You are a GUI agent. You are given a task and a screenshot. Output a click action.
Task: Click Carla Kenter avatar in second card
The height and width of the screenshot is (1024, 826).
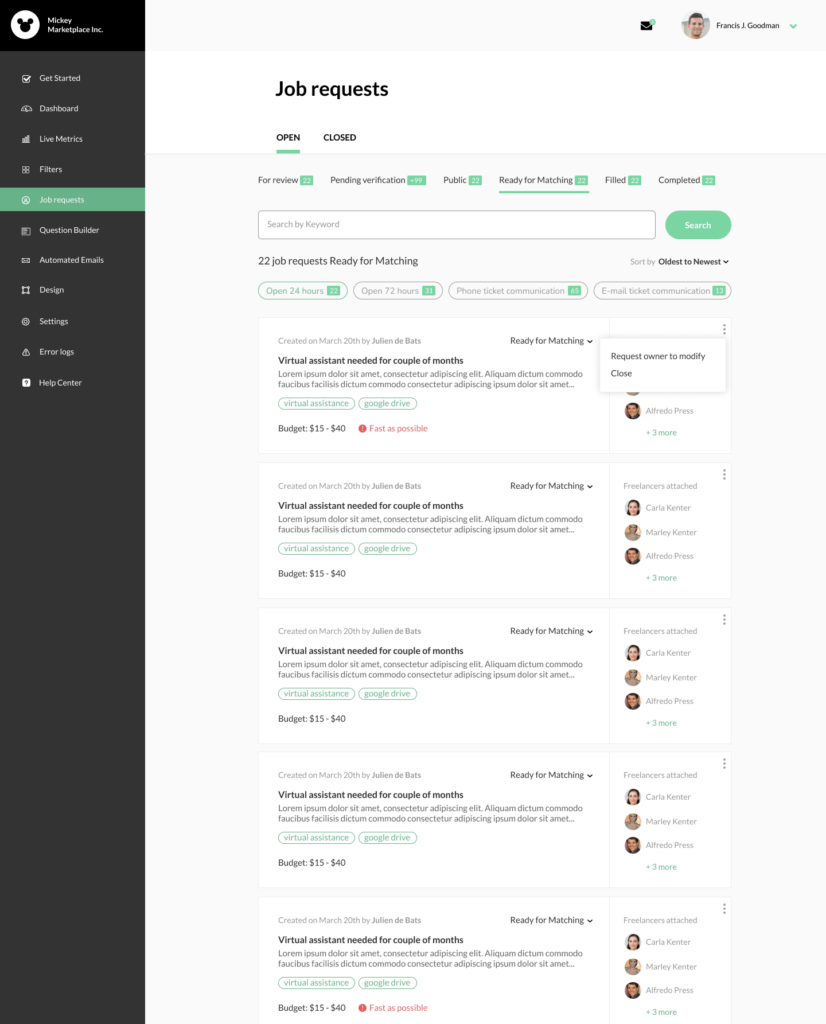(632, 508)
